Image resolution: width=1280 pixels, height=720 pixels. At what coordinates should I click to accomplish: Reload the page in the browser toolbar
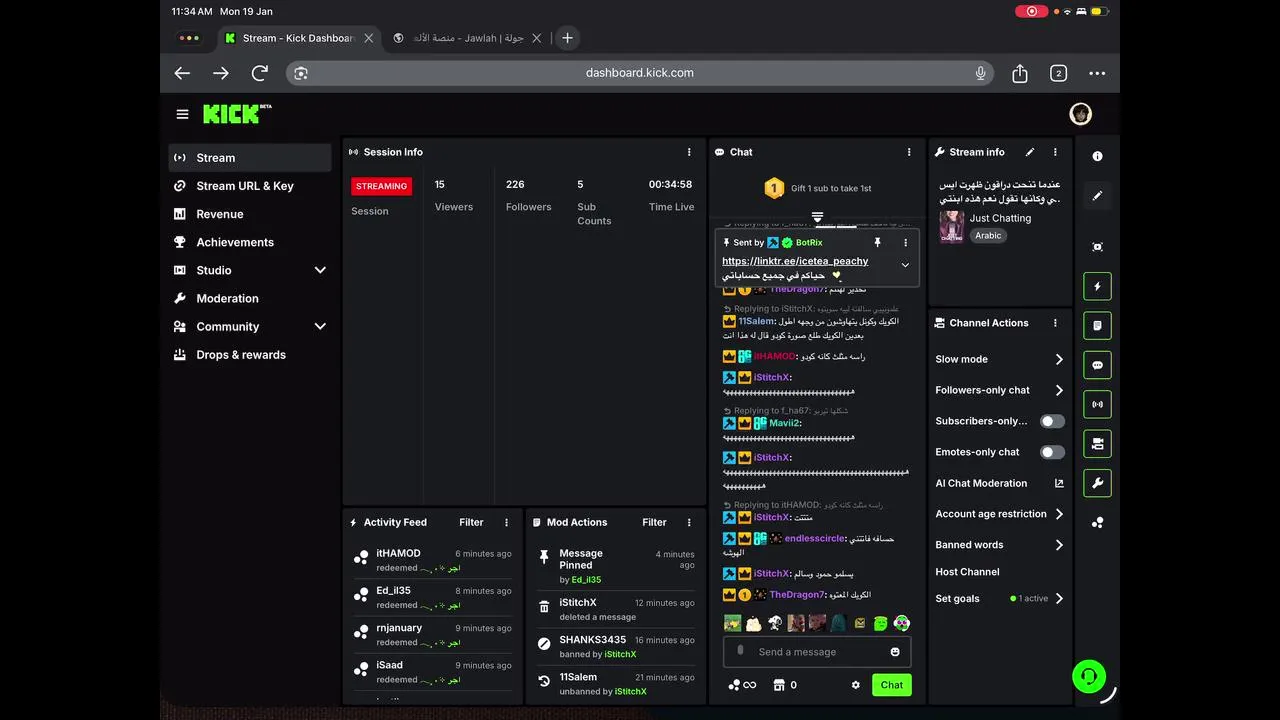(x=259, y=73)
